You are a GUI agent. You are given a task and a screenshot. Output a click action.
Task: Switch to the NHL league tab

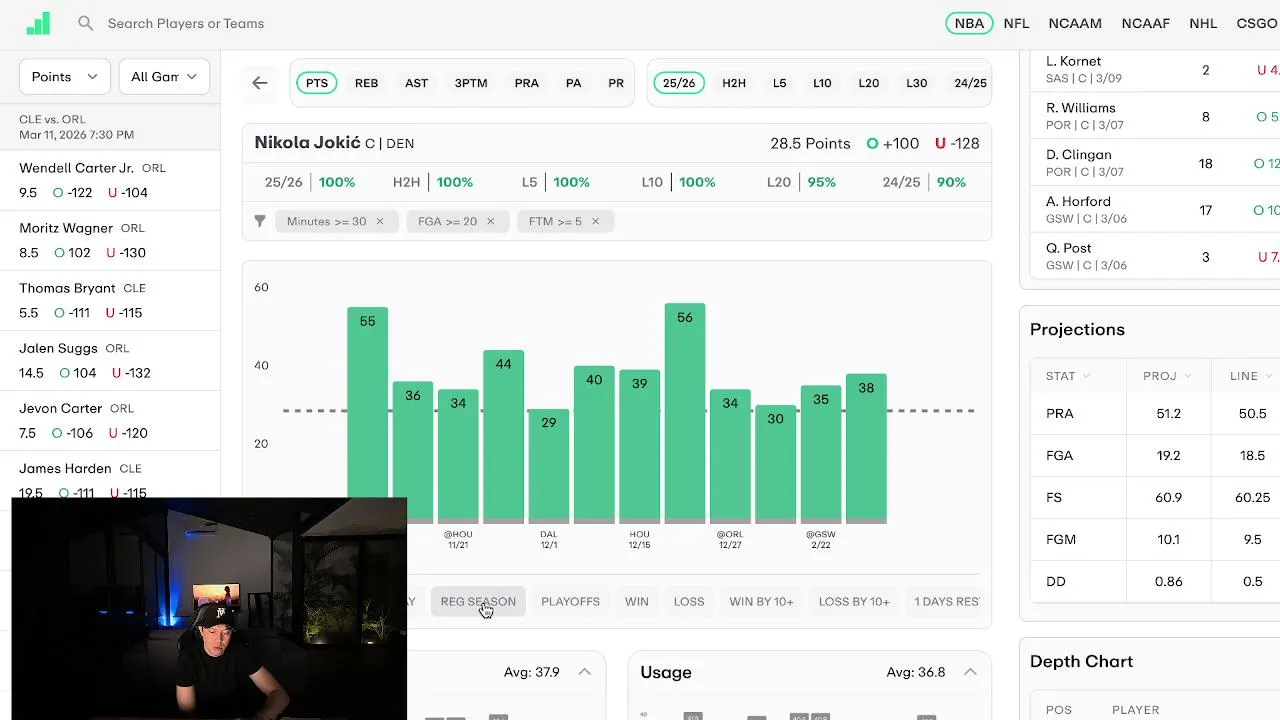pos(1203,23)
